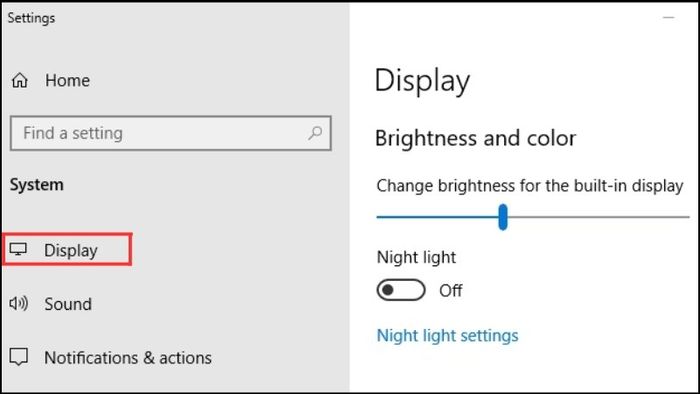Click the System section heading
Screen dimensions: 700x394
point(37,185)
